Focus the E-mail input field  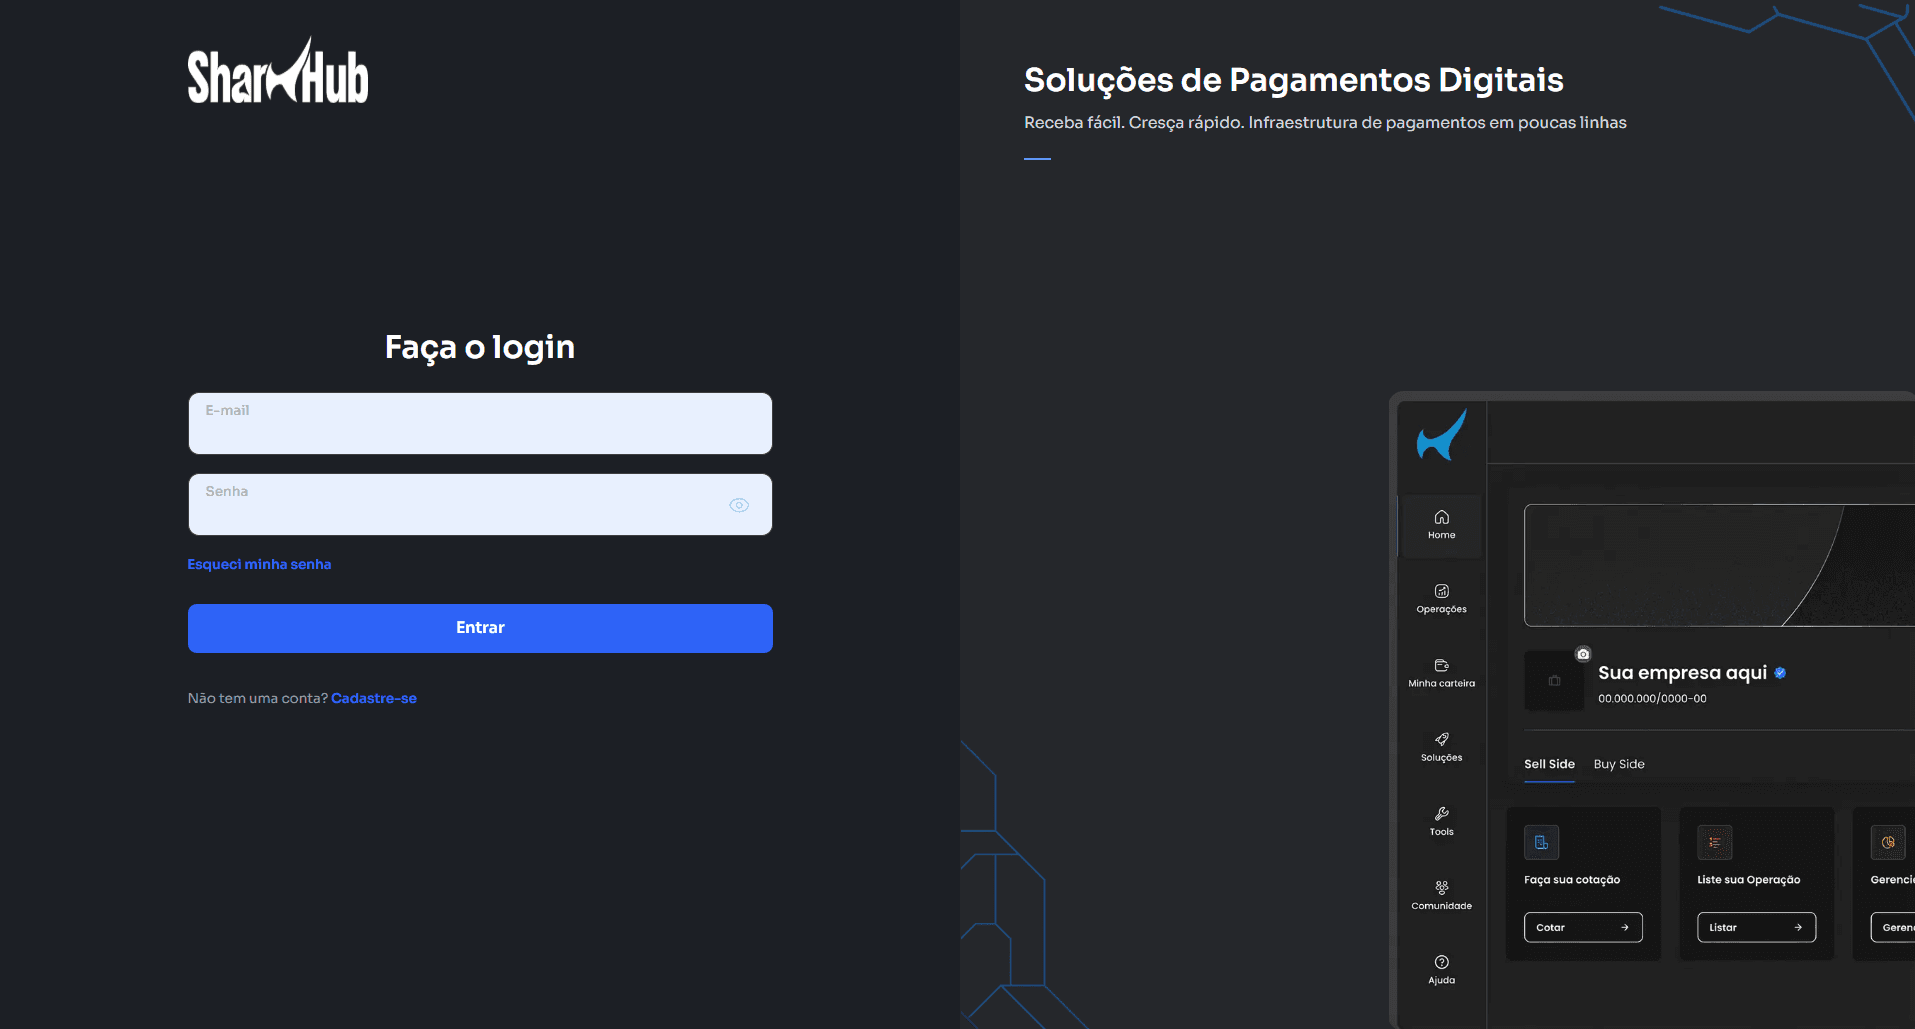click(x=480, y=423)
